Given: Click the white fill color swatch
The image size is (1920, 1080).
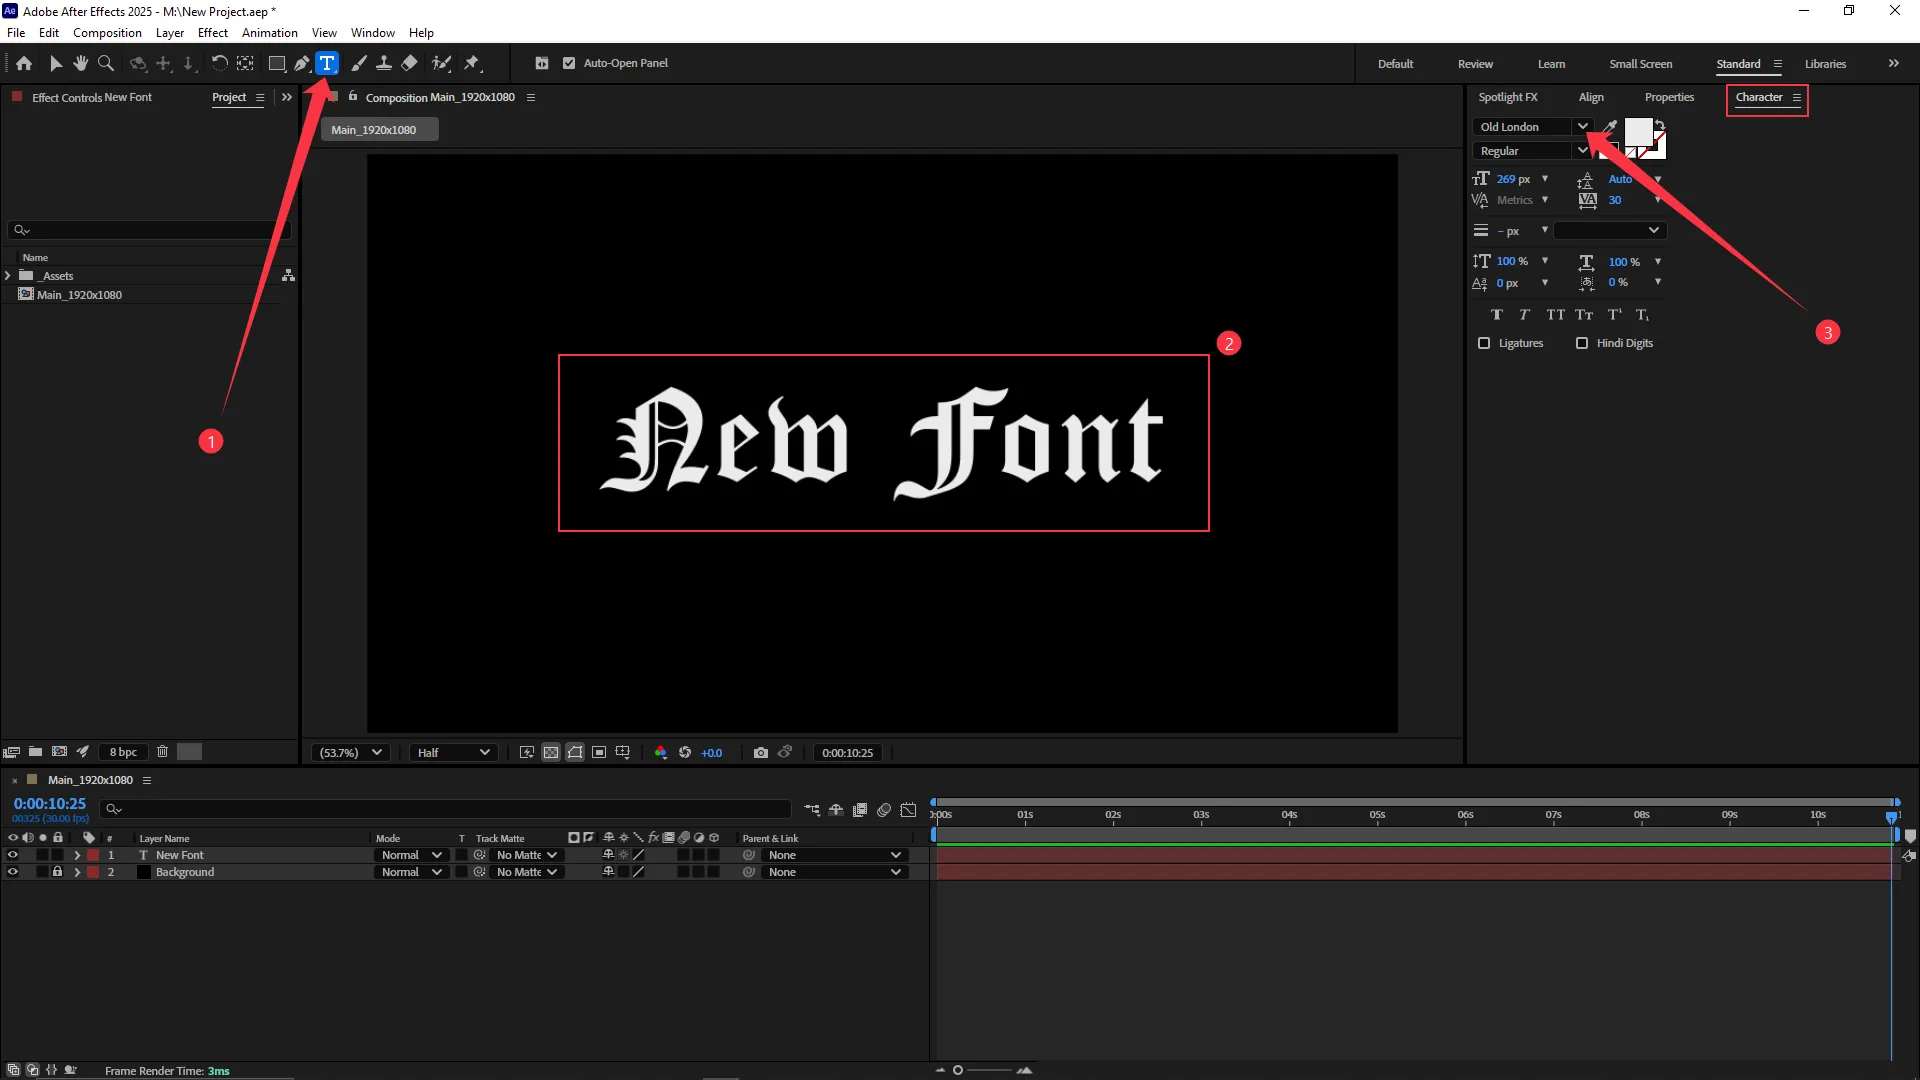Looking at the screenshot, I should pos(1637,131).
